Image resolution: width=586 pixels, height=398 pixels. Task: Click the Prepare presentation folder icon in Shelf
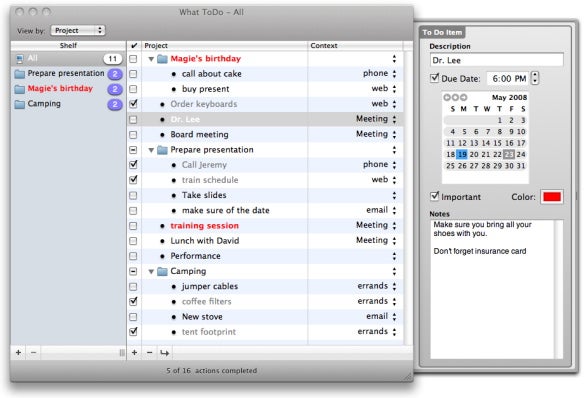pyautogui.click(x=20, y=74)
